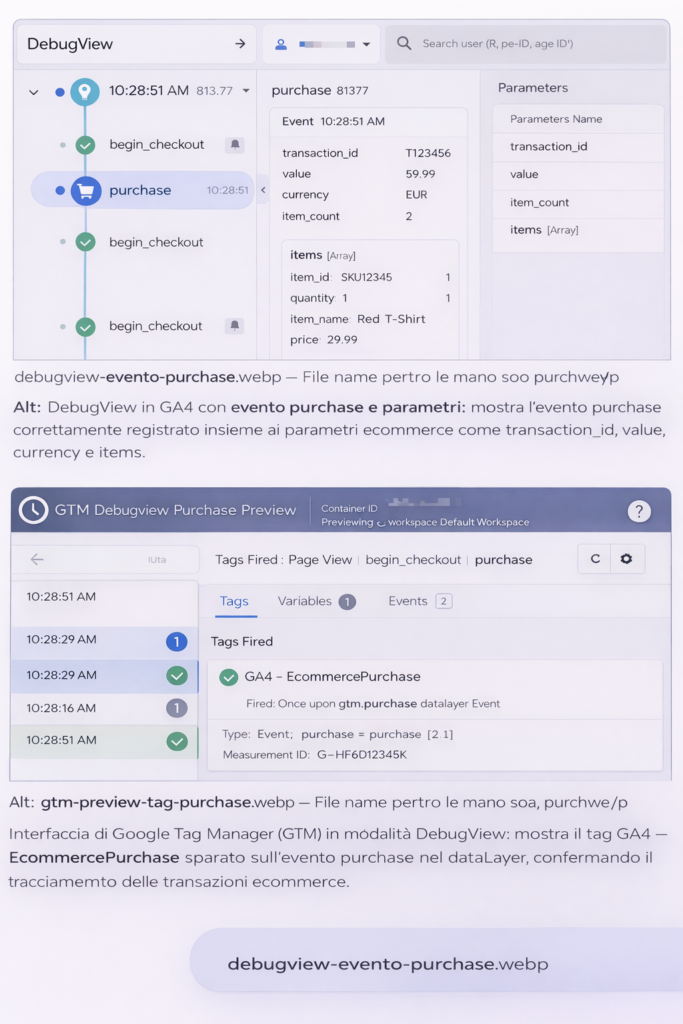Click the debugview-evento-purchase.webp pill at bottom
The image size is (683, 1024).
tap(436, 960)
